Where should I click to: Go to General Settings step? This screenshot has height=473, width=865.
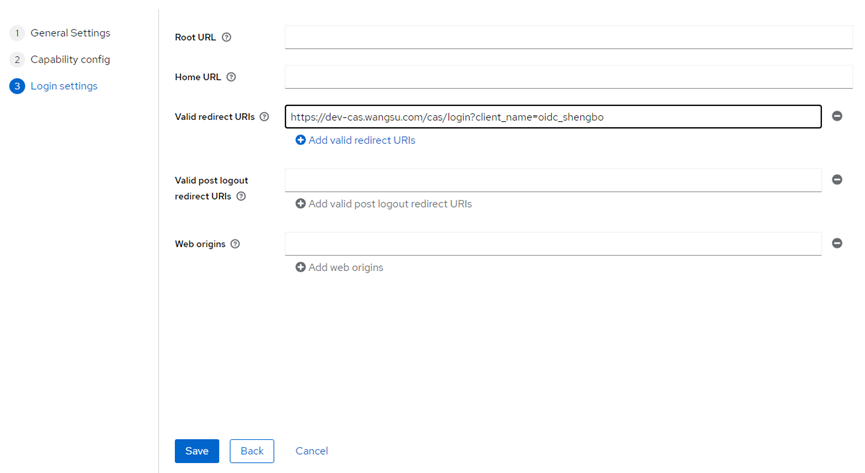tap(70, 33)
